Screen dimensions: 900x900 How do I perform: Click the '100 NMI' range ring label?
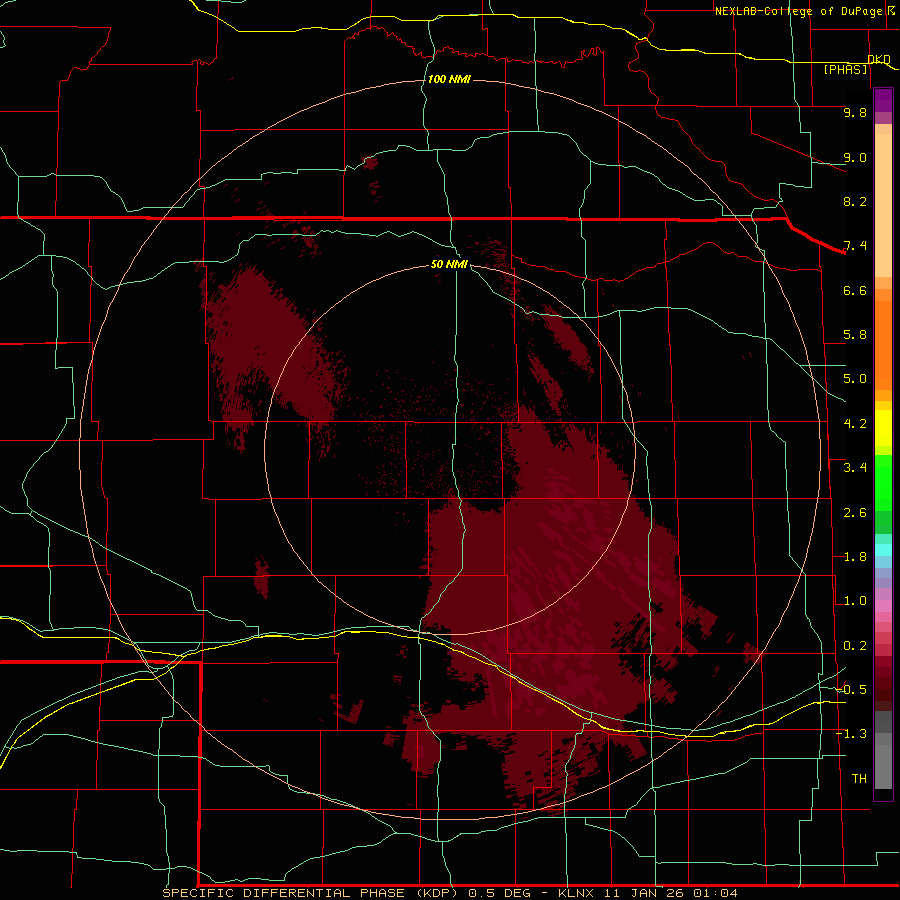[x=449, y=79]
